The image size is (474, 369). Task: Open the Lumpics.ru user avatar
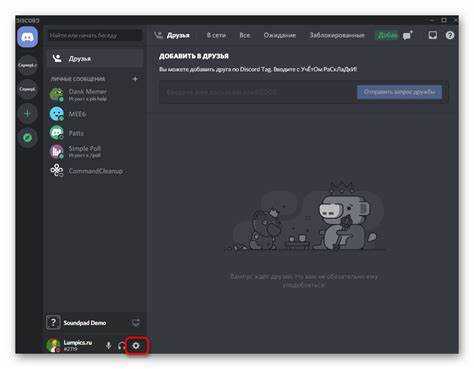point(53,345)
